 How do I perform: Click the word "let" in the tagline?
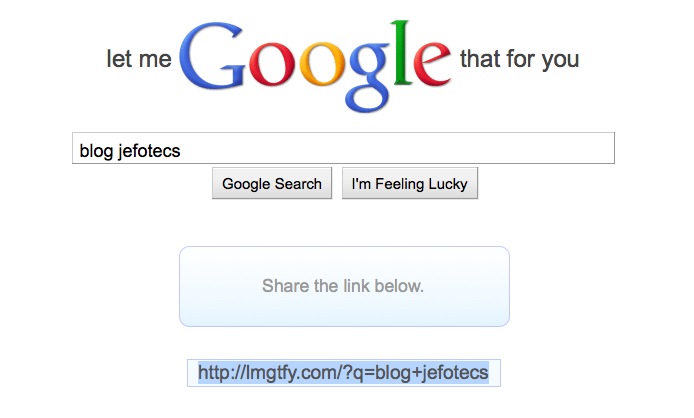[118, 60]
